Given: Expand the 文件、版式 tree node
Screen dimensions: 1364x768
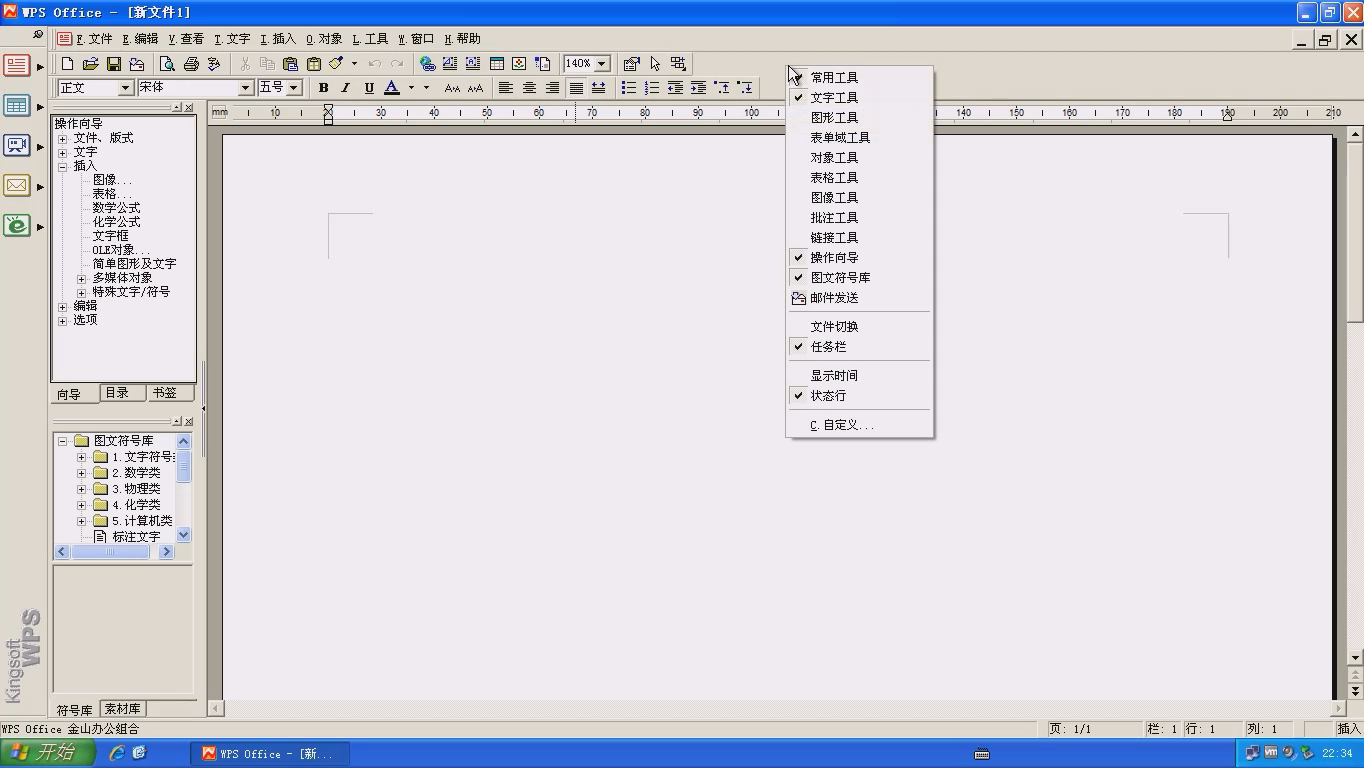Looking at the screenshot, I should coord(62,138).
